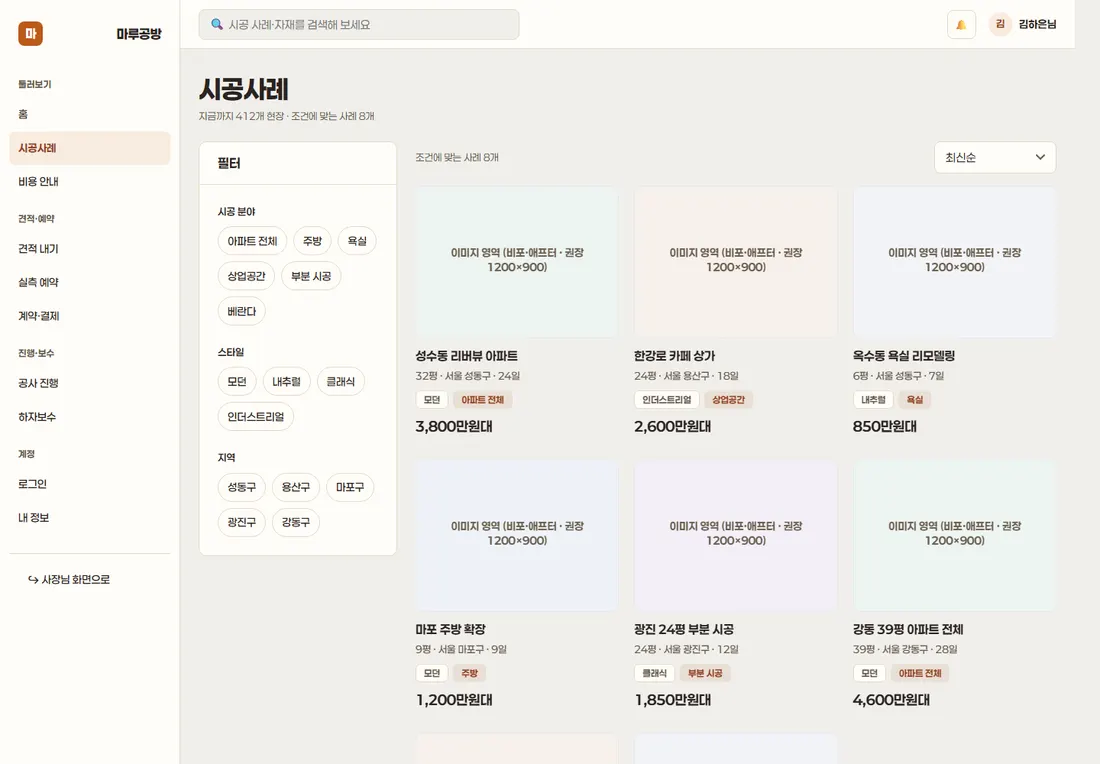
Task: Click the 마루공방 logo icon
Action: 30,33
